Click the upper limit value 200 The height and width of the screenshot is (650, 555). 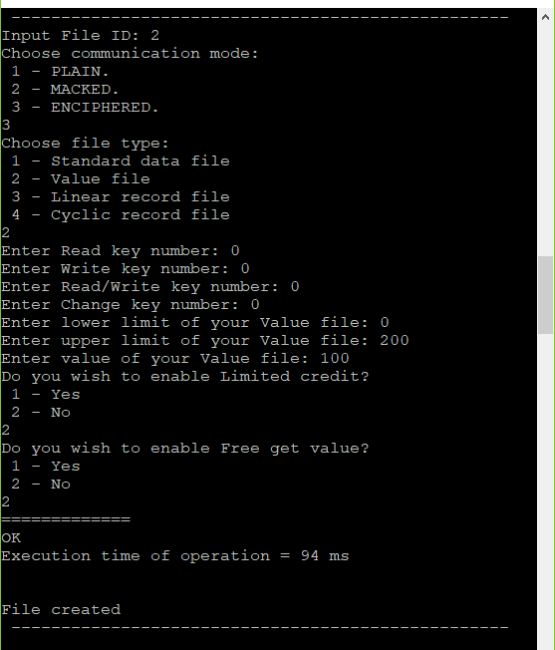(394, 340)
